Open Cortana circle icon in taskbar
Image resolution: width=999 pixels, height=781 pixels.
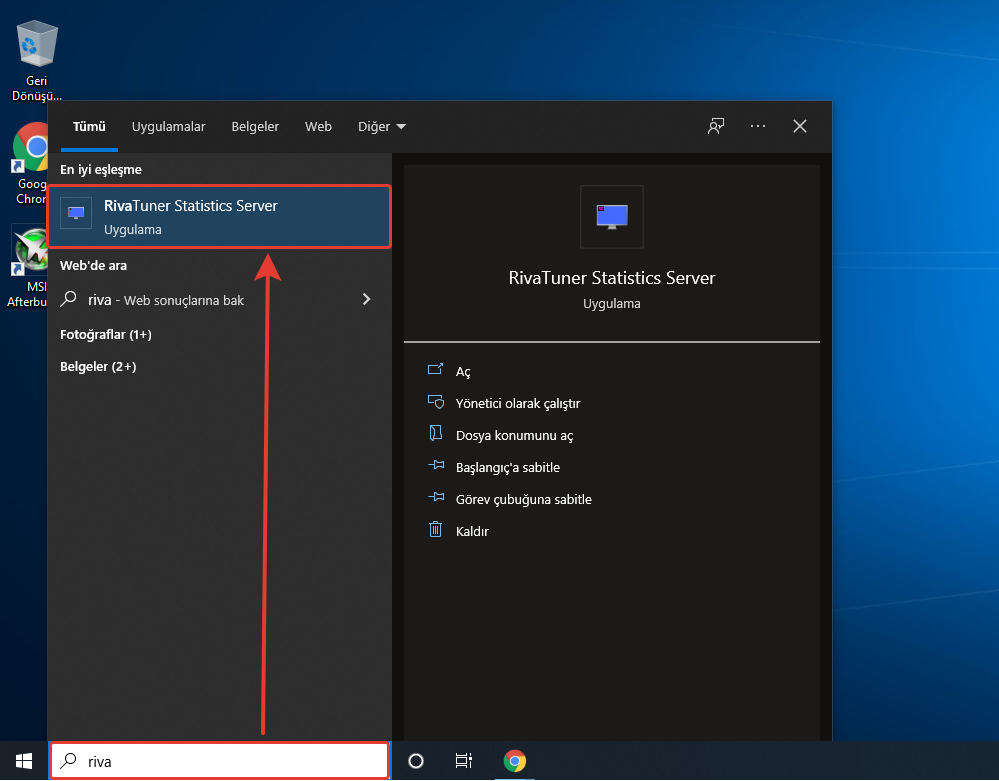[x=416, y=761]
